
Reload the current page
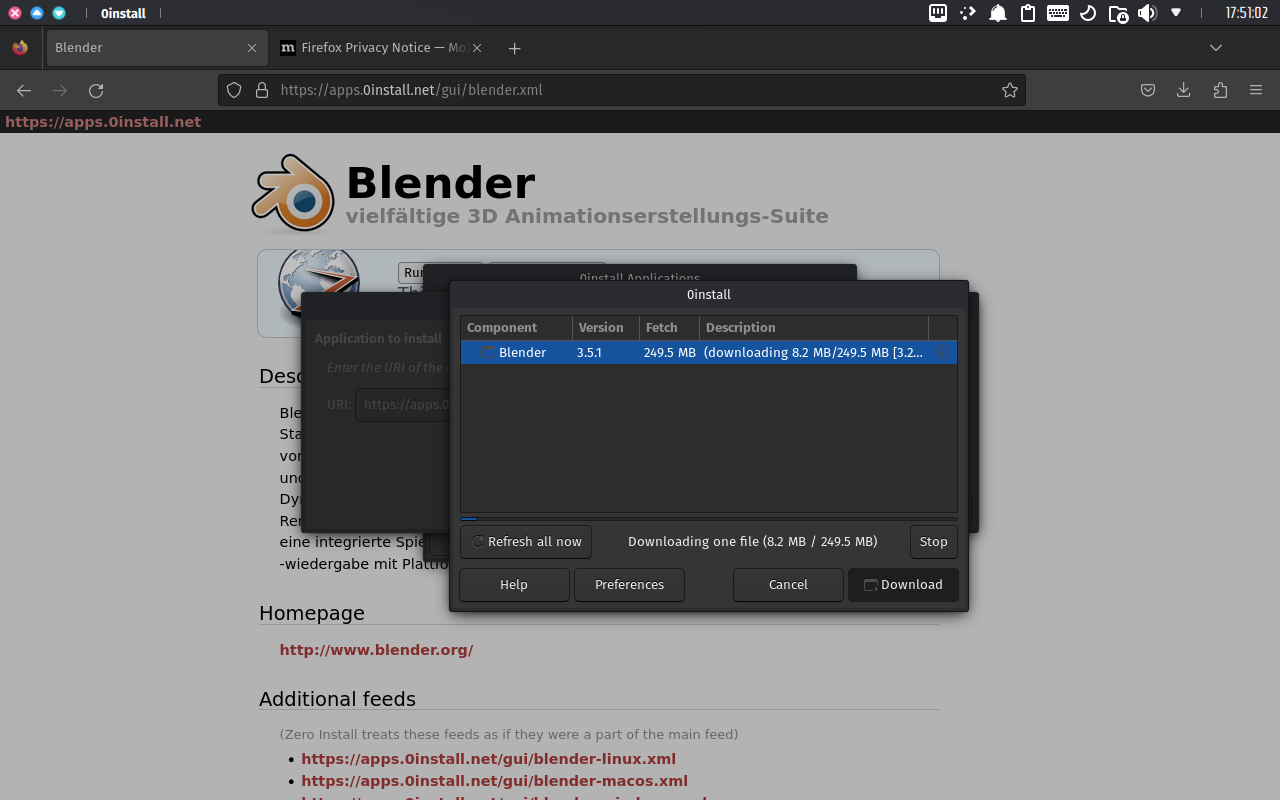[x=96, y=90]
